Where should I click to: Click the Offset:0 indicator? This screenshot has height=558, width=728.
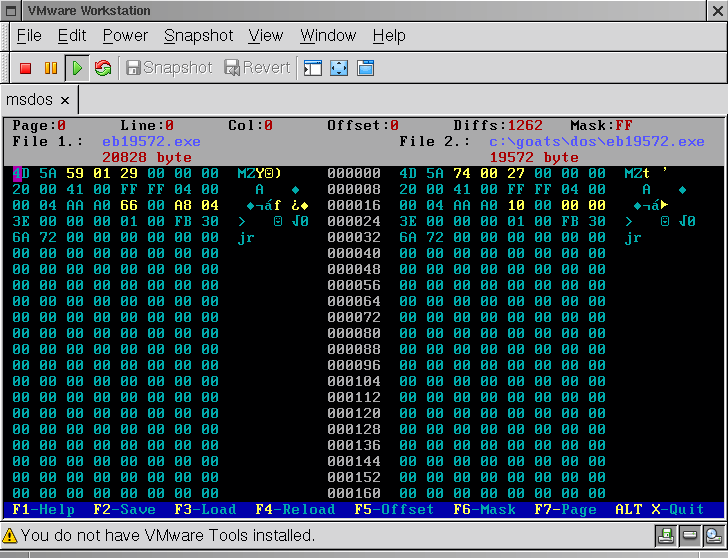[363, 125]
